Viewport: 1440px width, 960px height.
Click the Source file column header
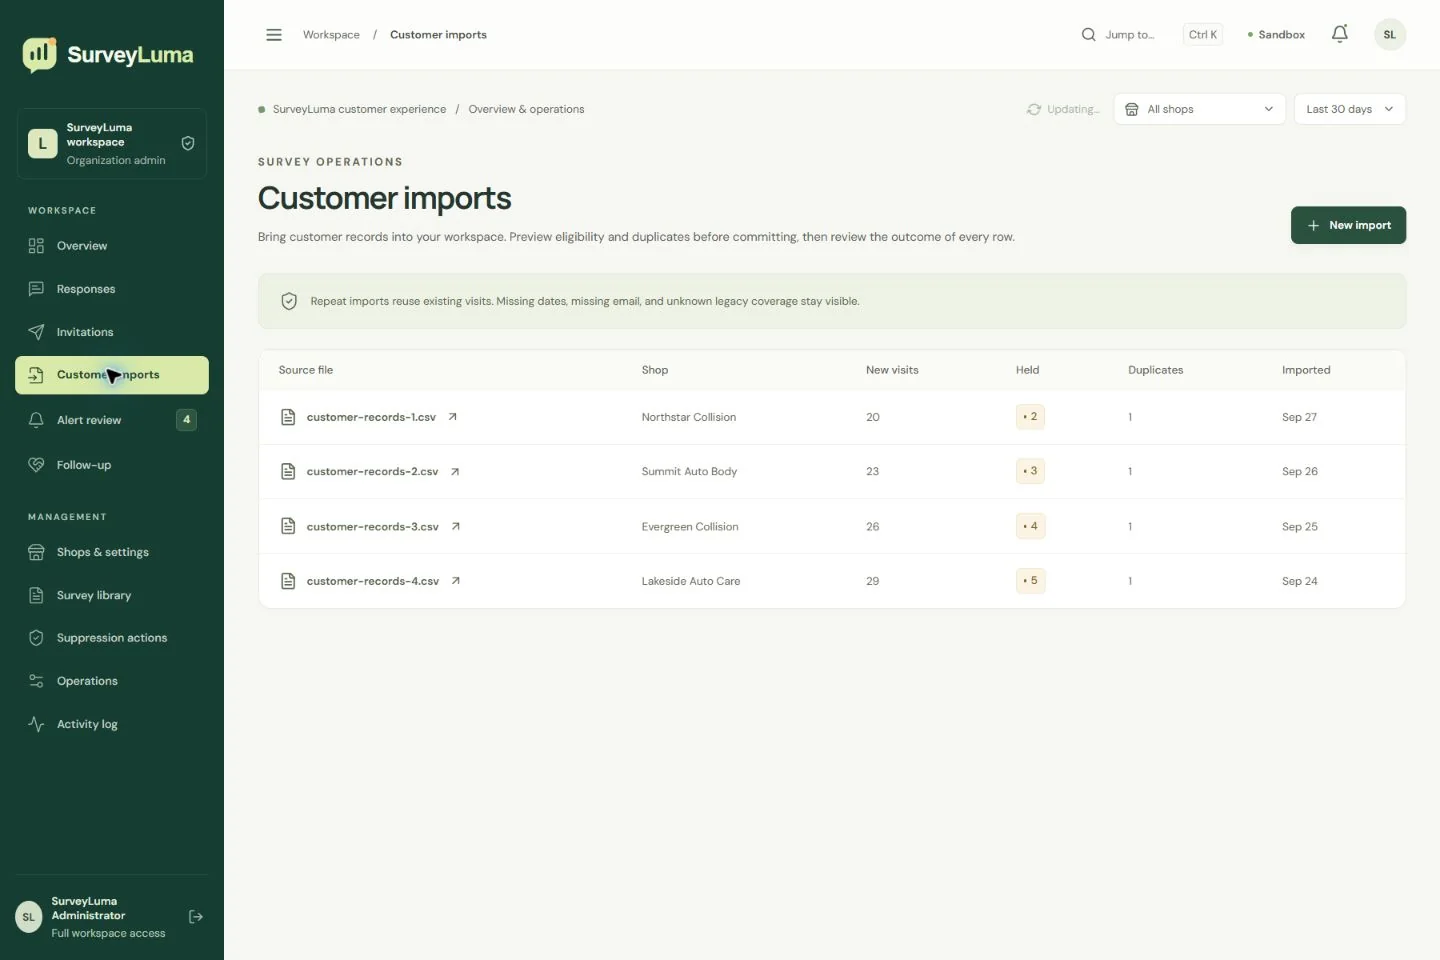(306, 370)
